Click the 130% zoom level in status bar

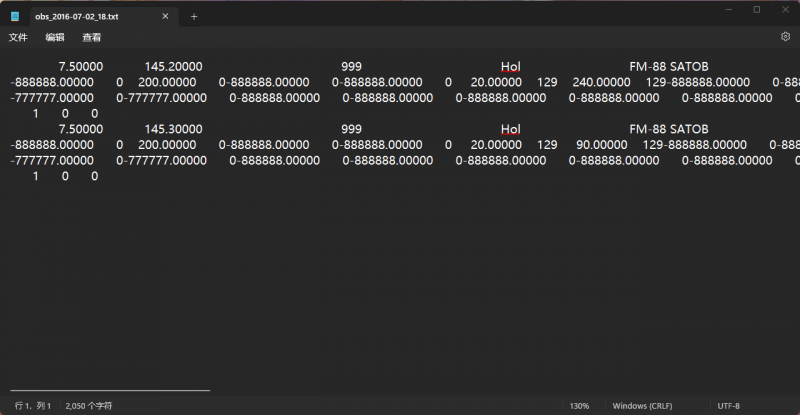click(579, 406)
